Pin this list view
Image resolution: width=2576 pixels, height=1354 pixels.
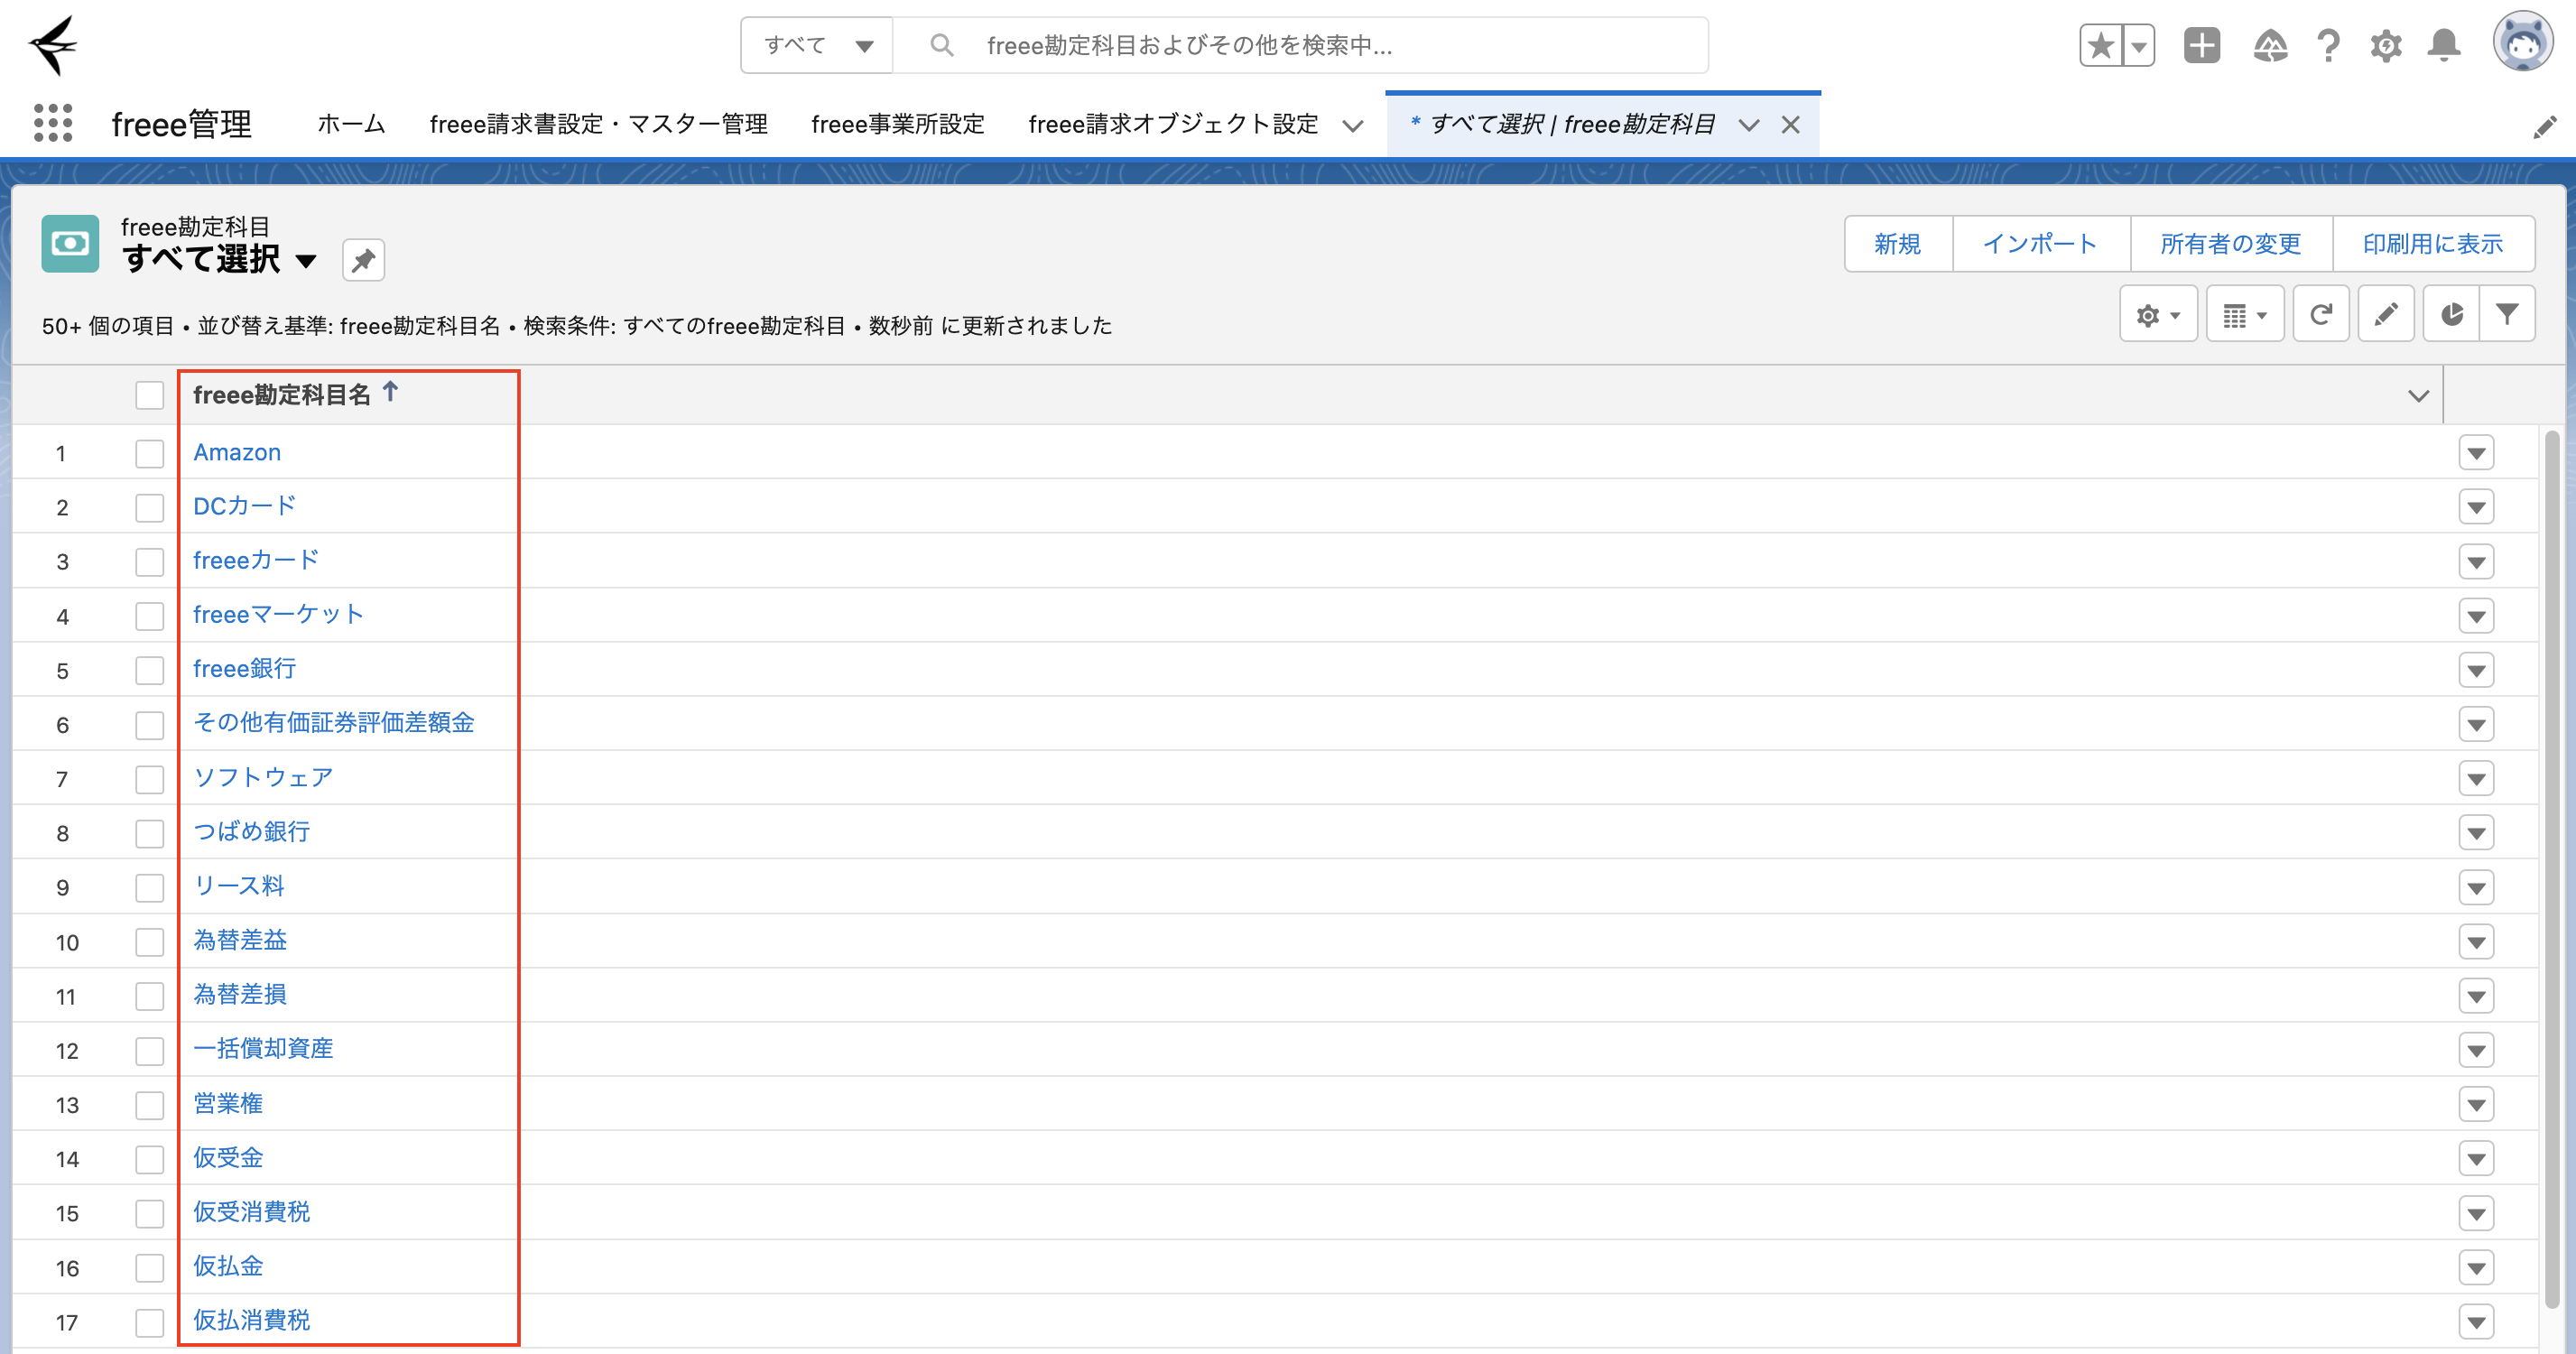tap(363, 260)
